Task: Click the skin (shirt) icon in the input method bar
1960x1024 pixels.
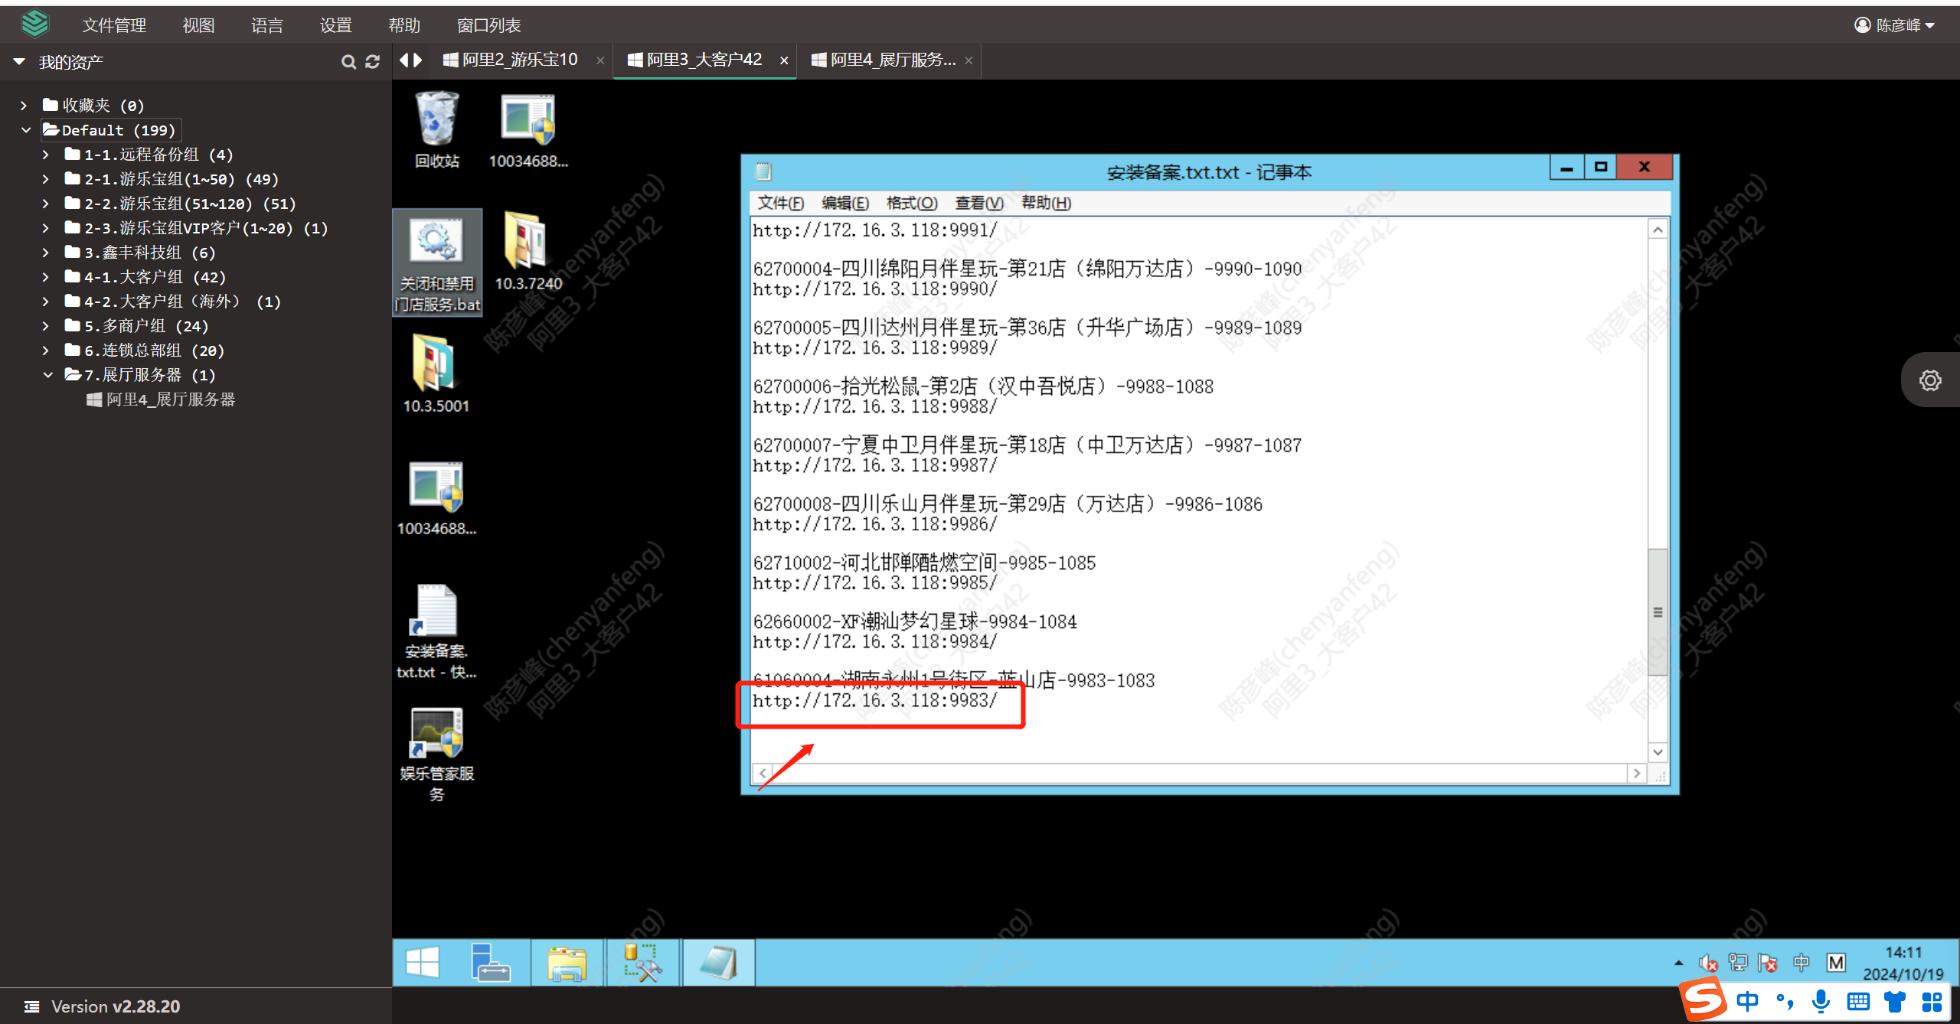Action: click(1894, 1001)
